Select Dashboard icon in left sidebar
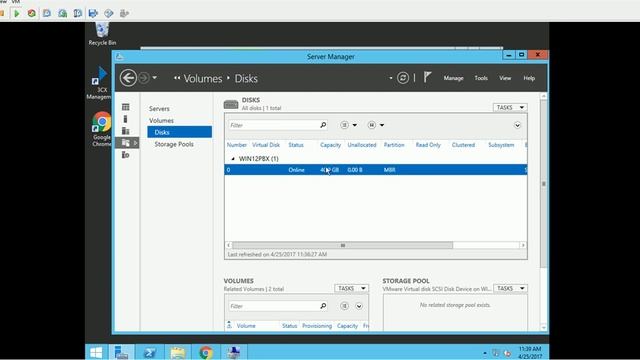 [126, 107]
